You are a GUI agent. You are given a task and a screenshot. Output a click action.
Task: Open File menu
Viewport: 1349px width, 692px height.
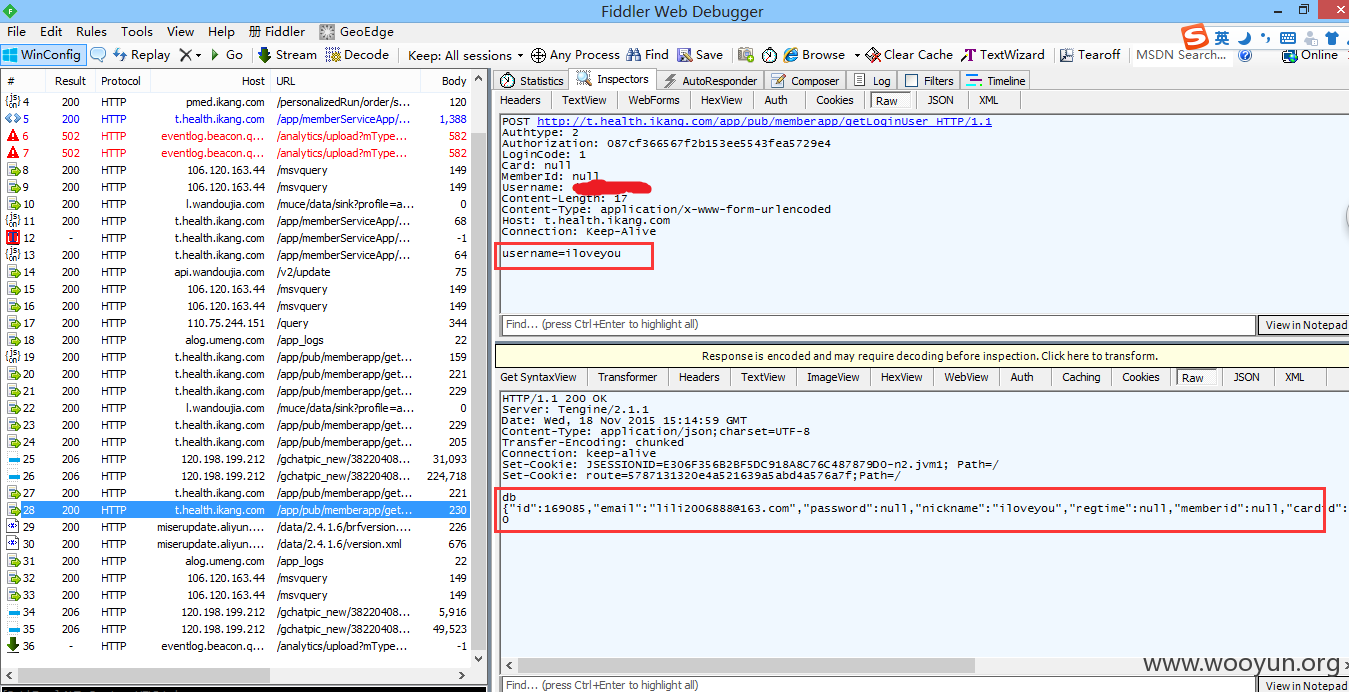click(17, 32)
